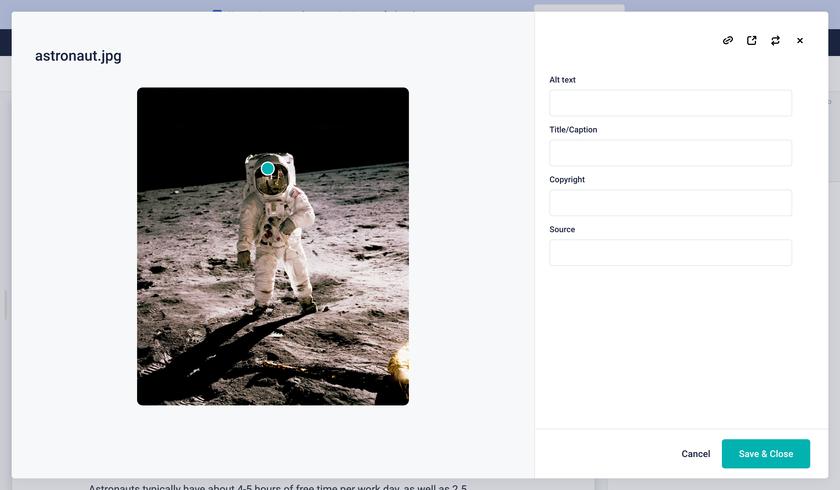This screenshot has height=490, width=840.
Task: Focus the Title/Caption input field
Action: coord(670,153)
